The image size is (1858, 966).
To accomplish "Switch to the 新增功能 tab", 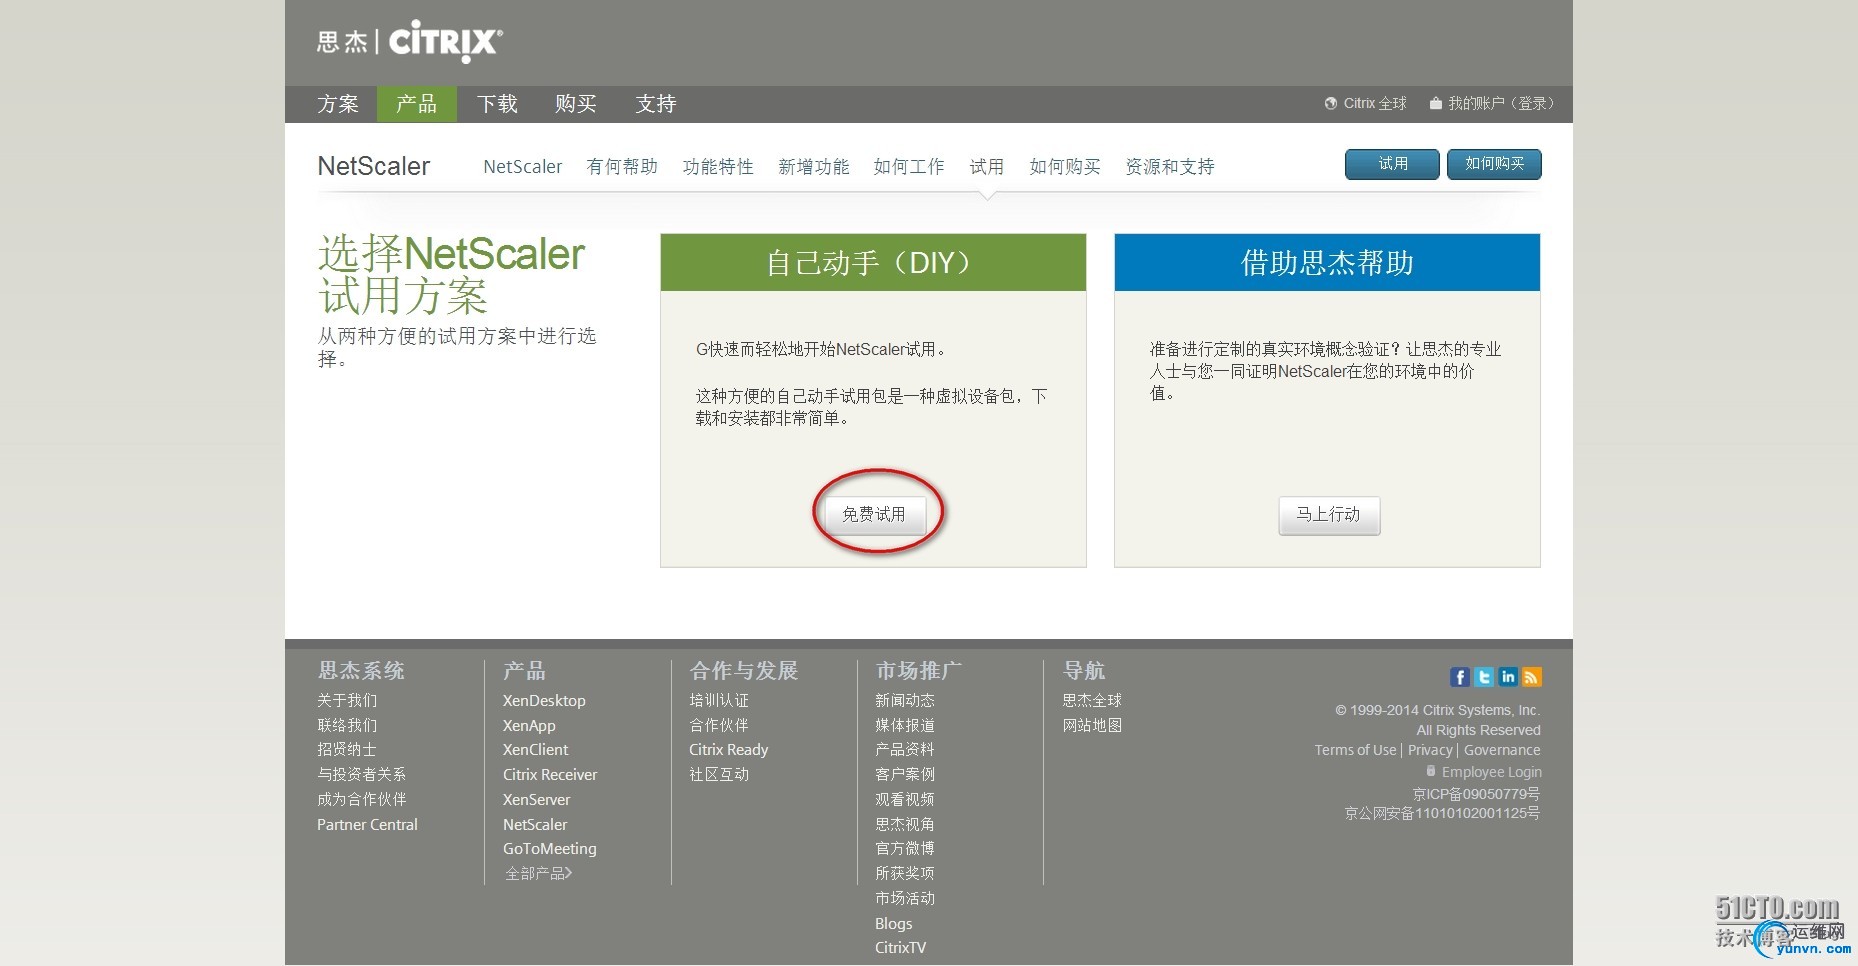I will [x=814, y=167].
